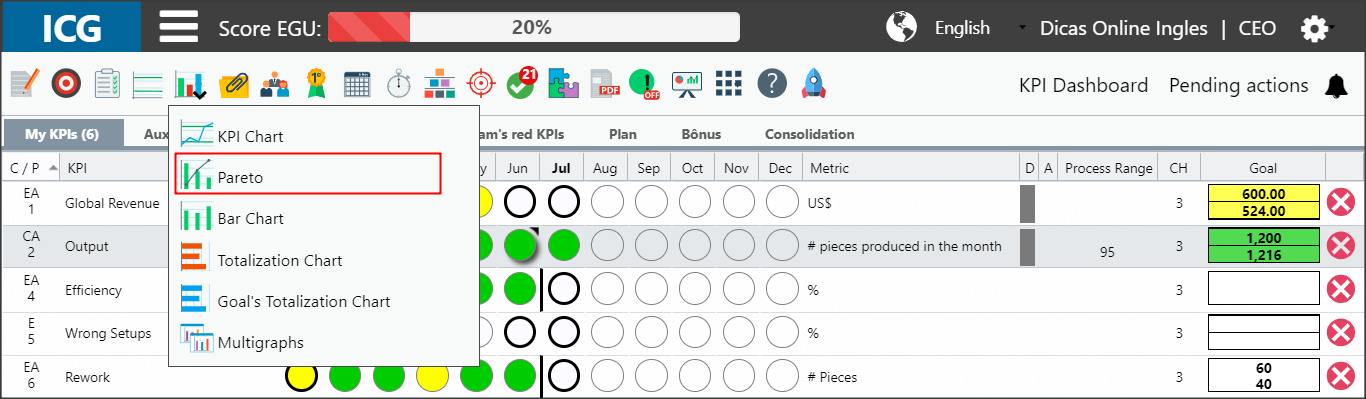Image resolution: width=1366 pixels, height=399 pixels.
Task: Open Pending actions
Action: [1238, 86]
